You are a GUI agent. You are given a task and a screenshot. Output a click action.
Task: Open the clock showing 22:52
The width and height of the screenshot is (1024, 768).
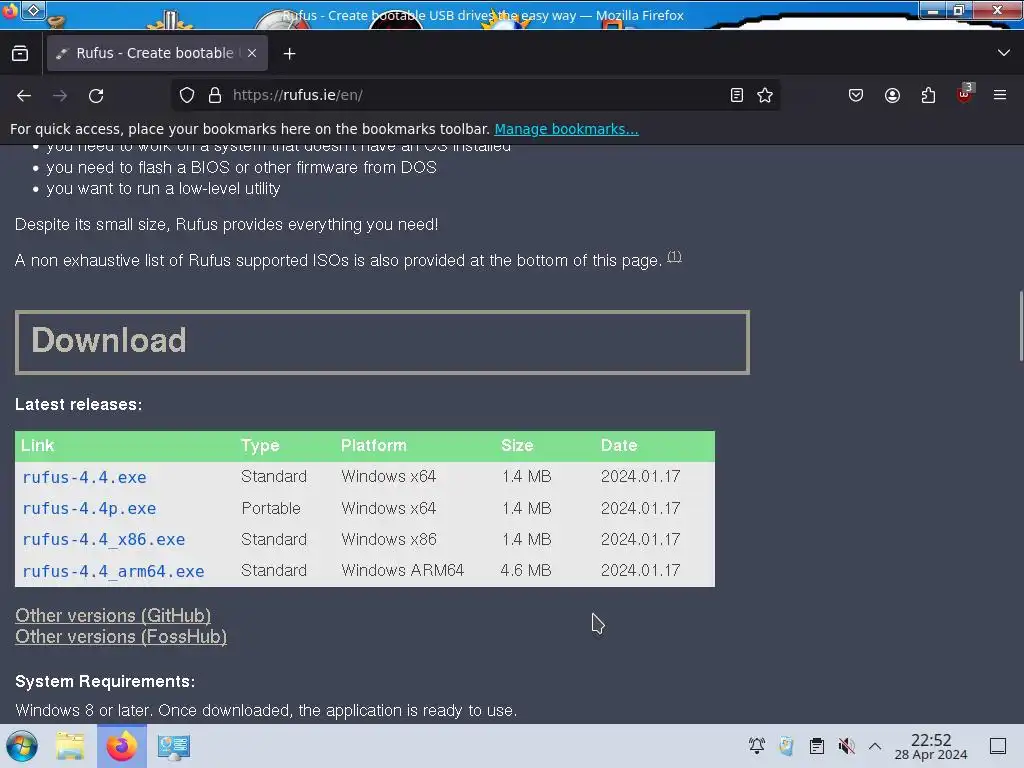(x=931, y=746)
